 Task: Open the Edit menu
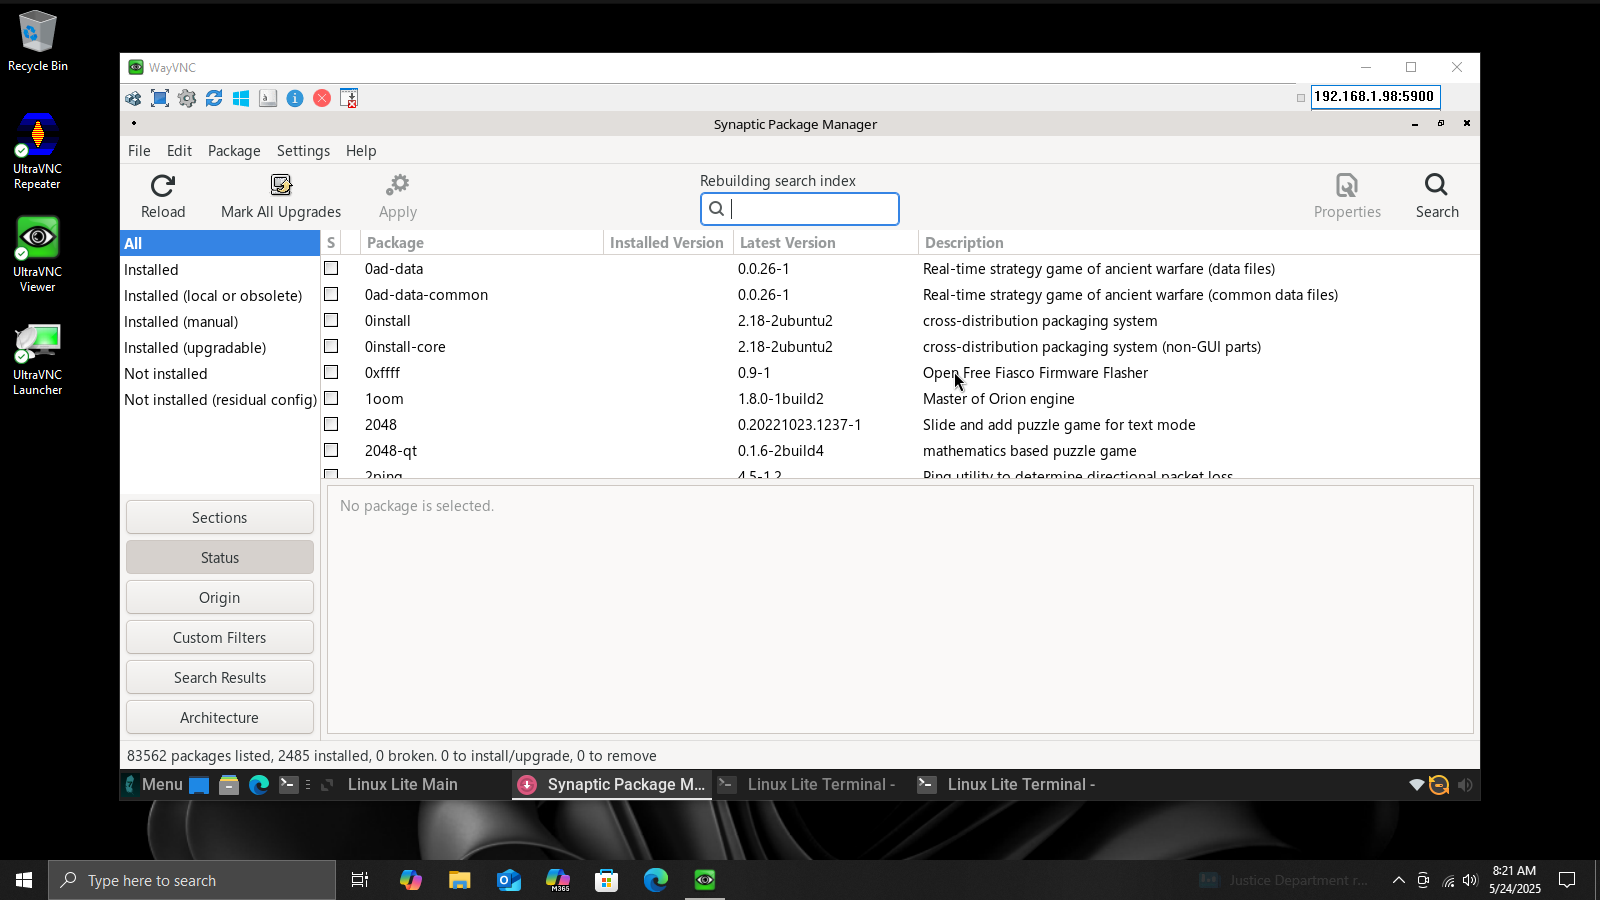(x=179, y=151)
